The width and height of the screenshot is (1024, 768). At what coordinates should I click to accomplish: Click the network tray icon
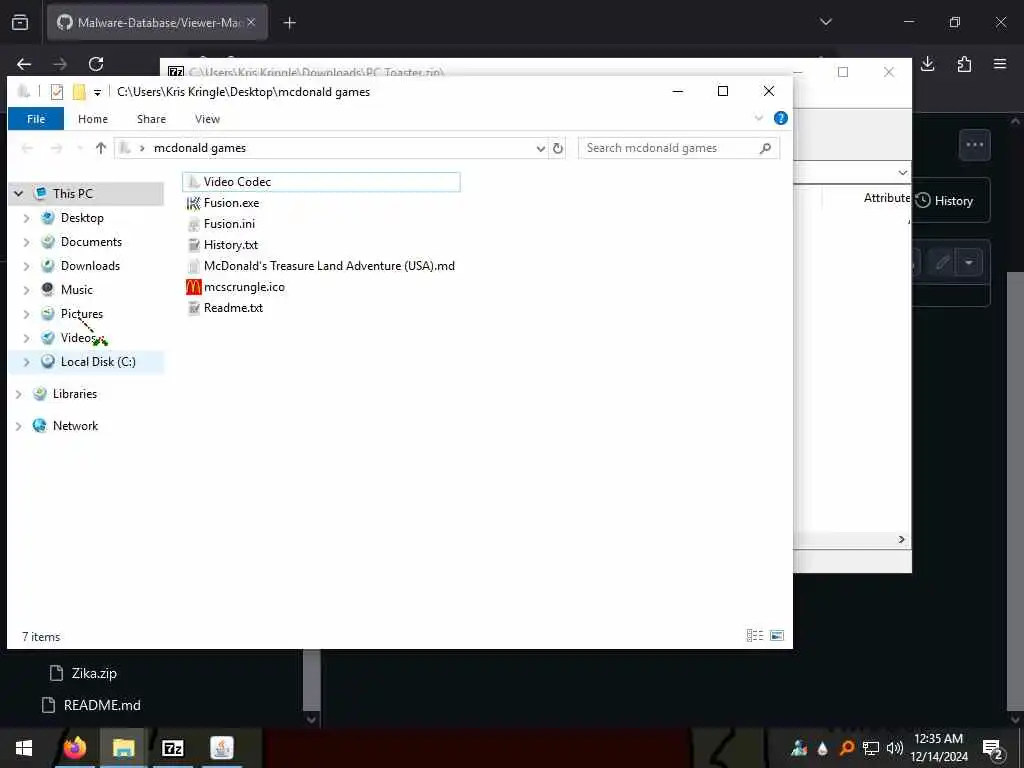(x=871, y=748)
